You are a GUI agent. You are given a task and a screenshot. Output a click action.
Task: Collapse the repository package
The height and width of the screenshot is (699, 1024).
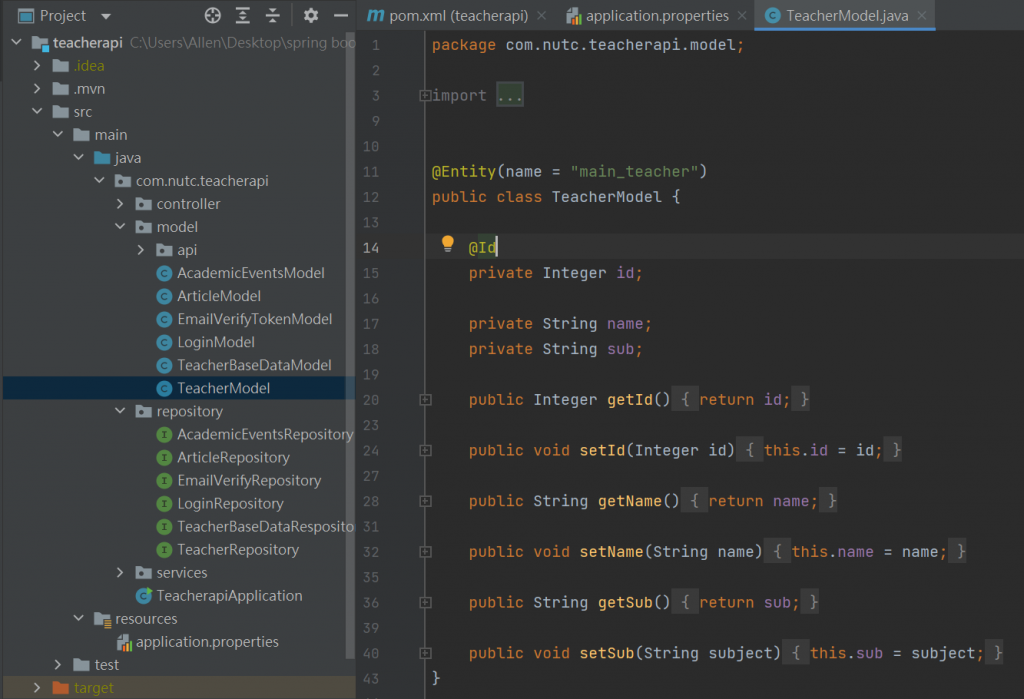point(120,411)
